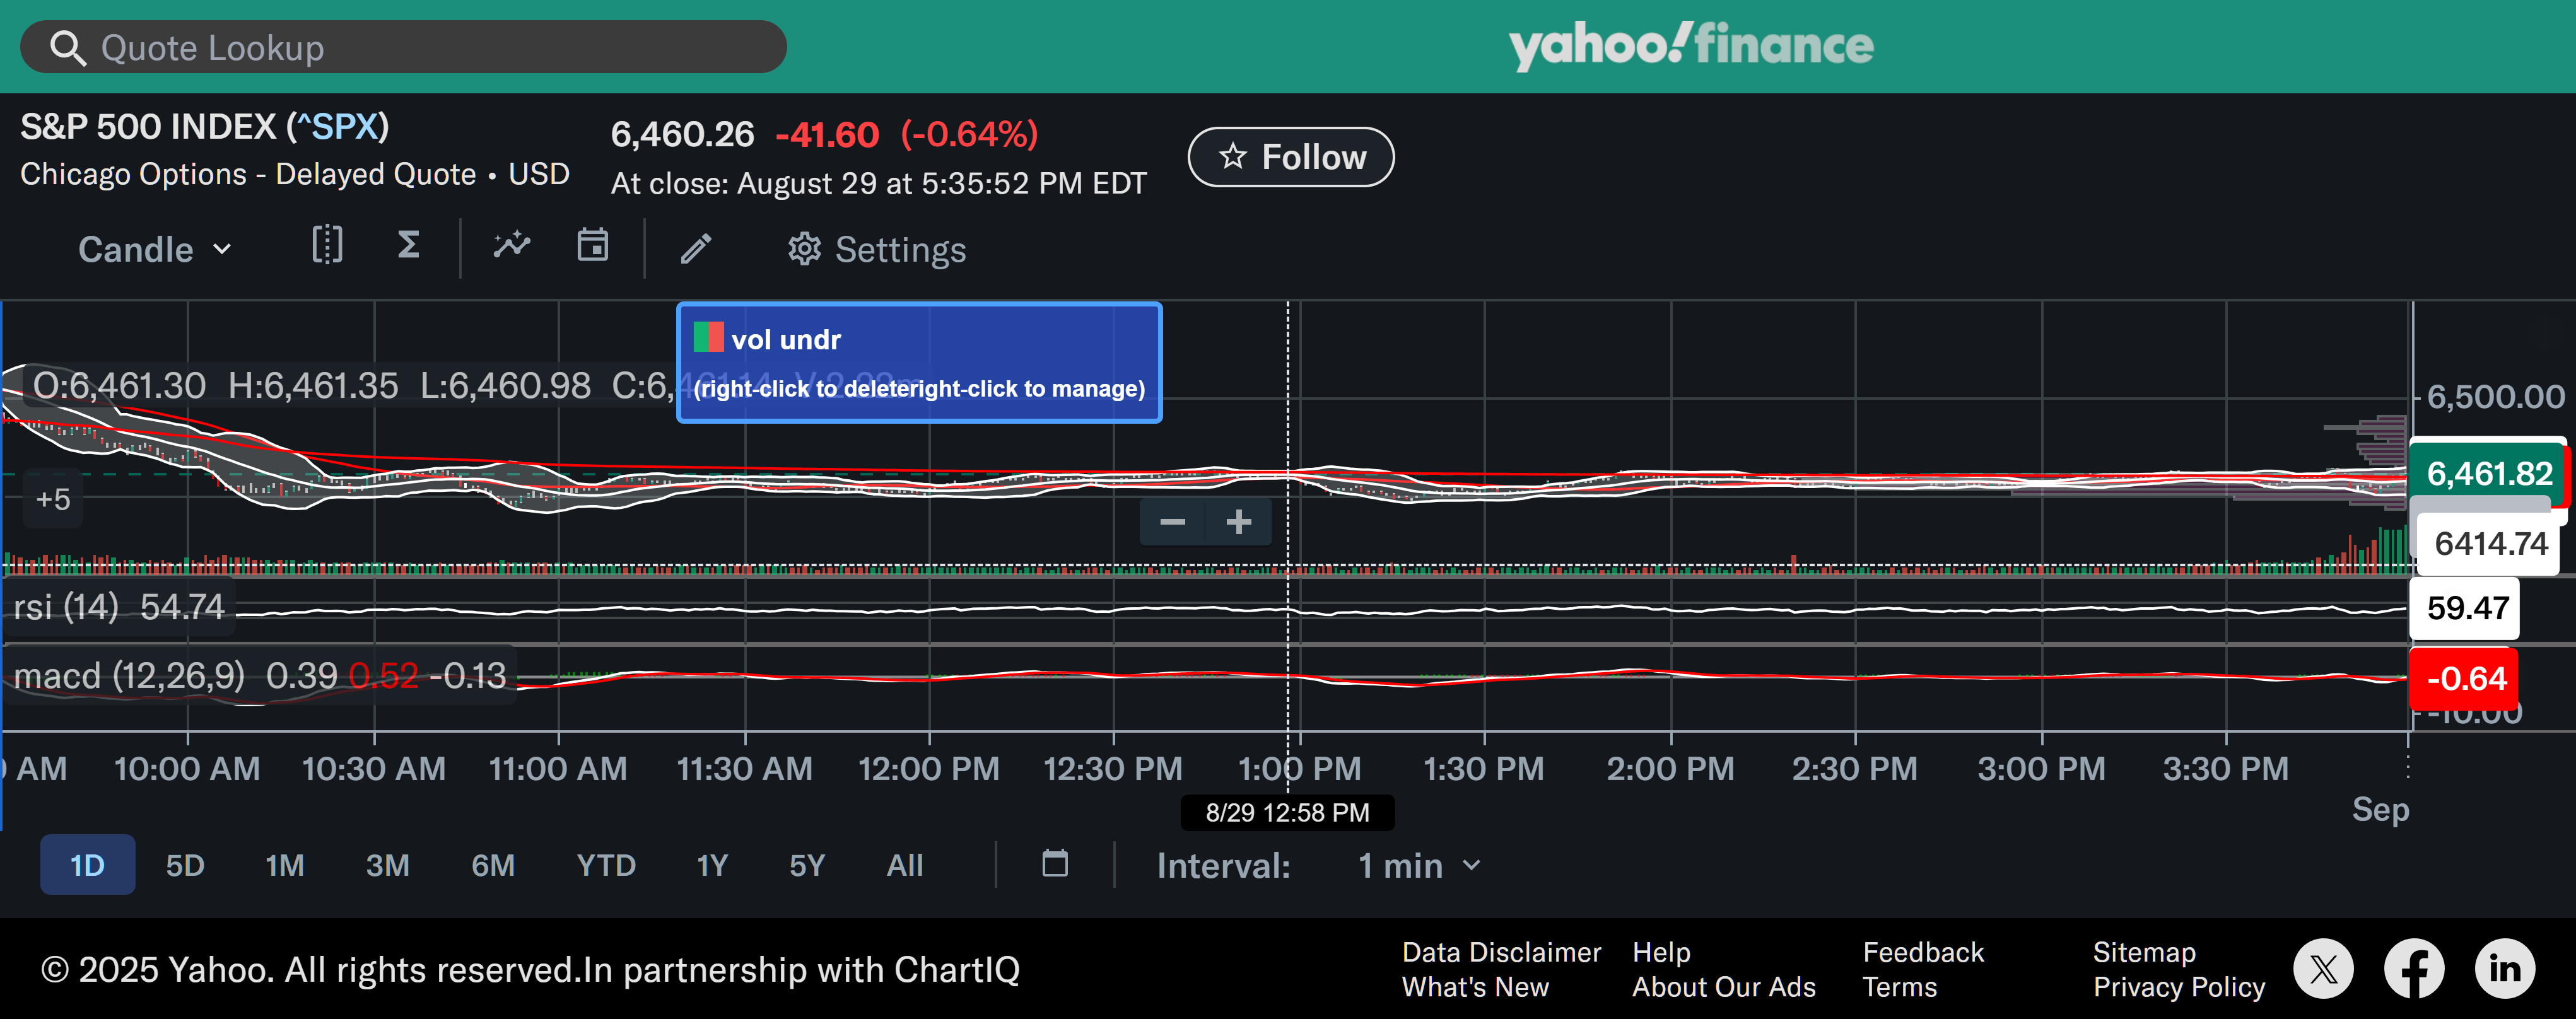Expand the +5 hidden studies badge

coord(53,499)
